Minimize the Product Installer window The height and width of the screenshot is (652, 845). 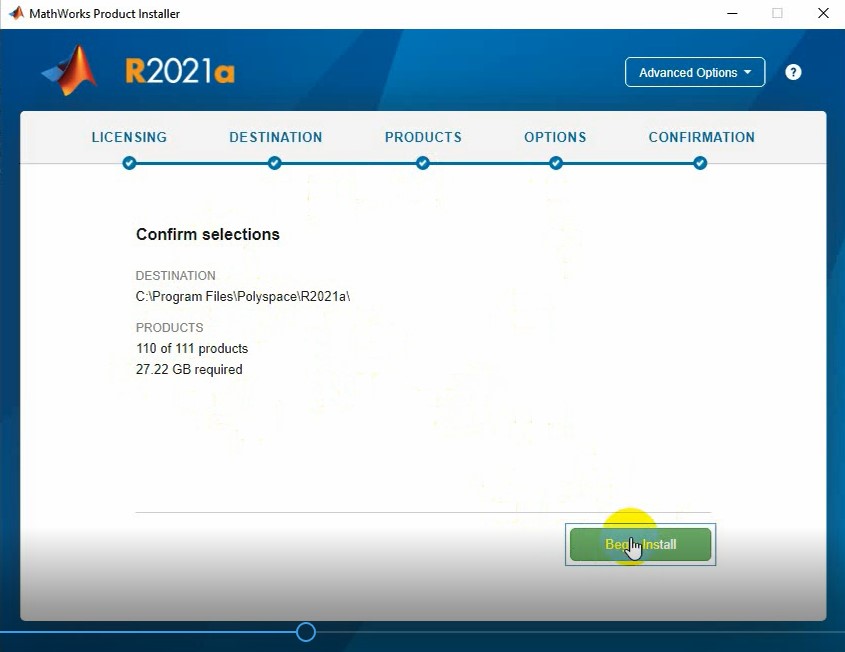pyautogui.click(x=731, y=14)
